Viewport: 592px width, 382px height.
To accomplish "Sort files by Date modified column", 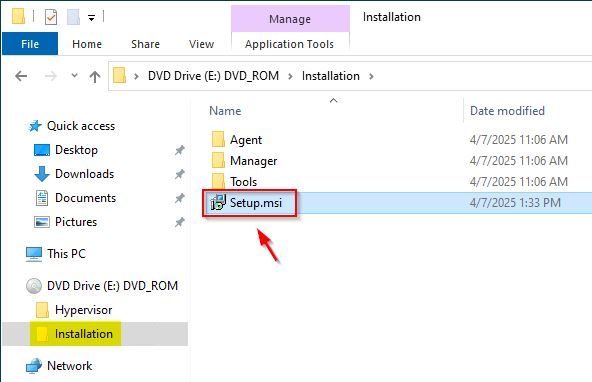I will coord(507,111).
